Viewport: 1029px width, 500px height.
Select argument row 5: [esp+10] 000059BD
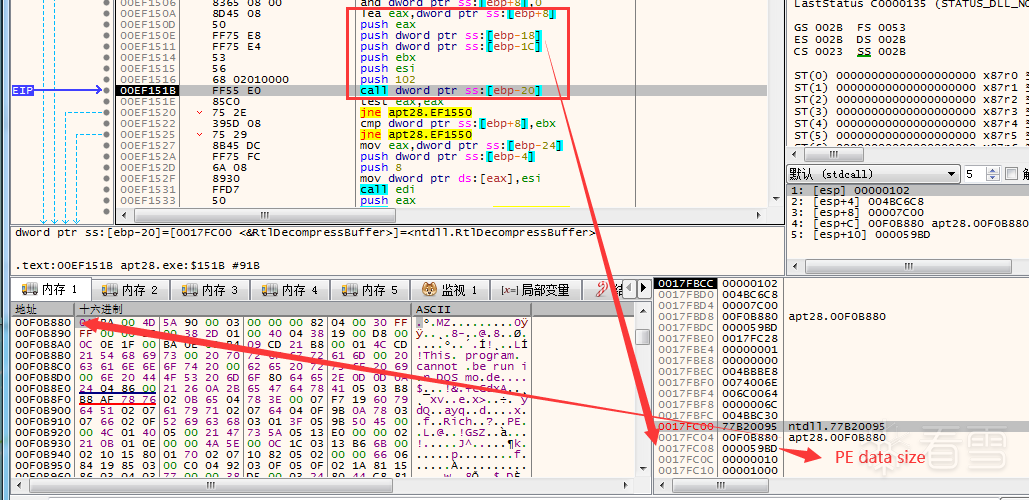click(908, 235)
